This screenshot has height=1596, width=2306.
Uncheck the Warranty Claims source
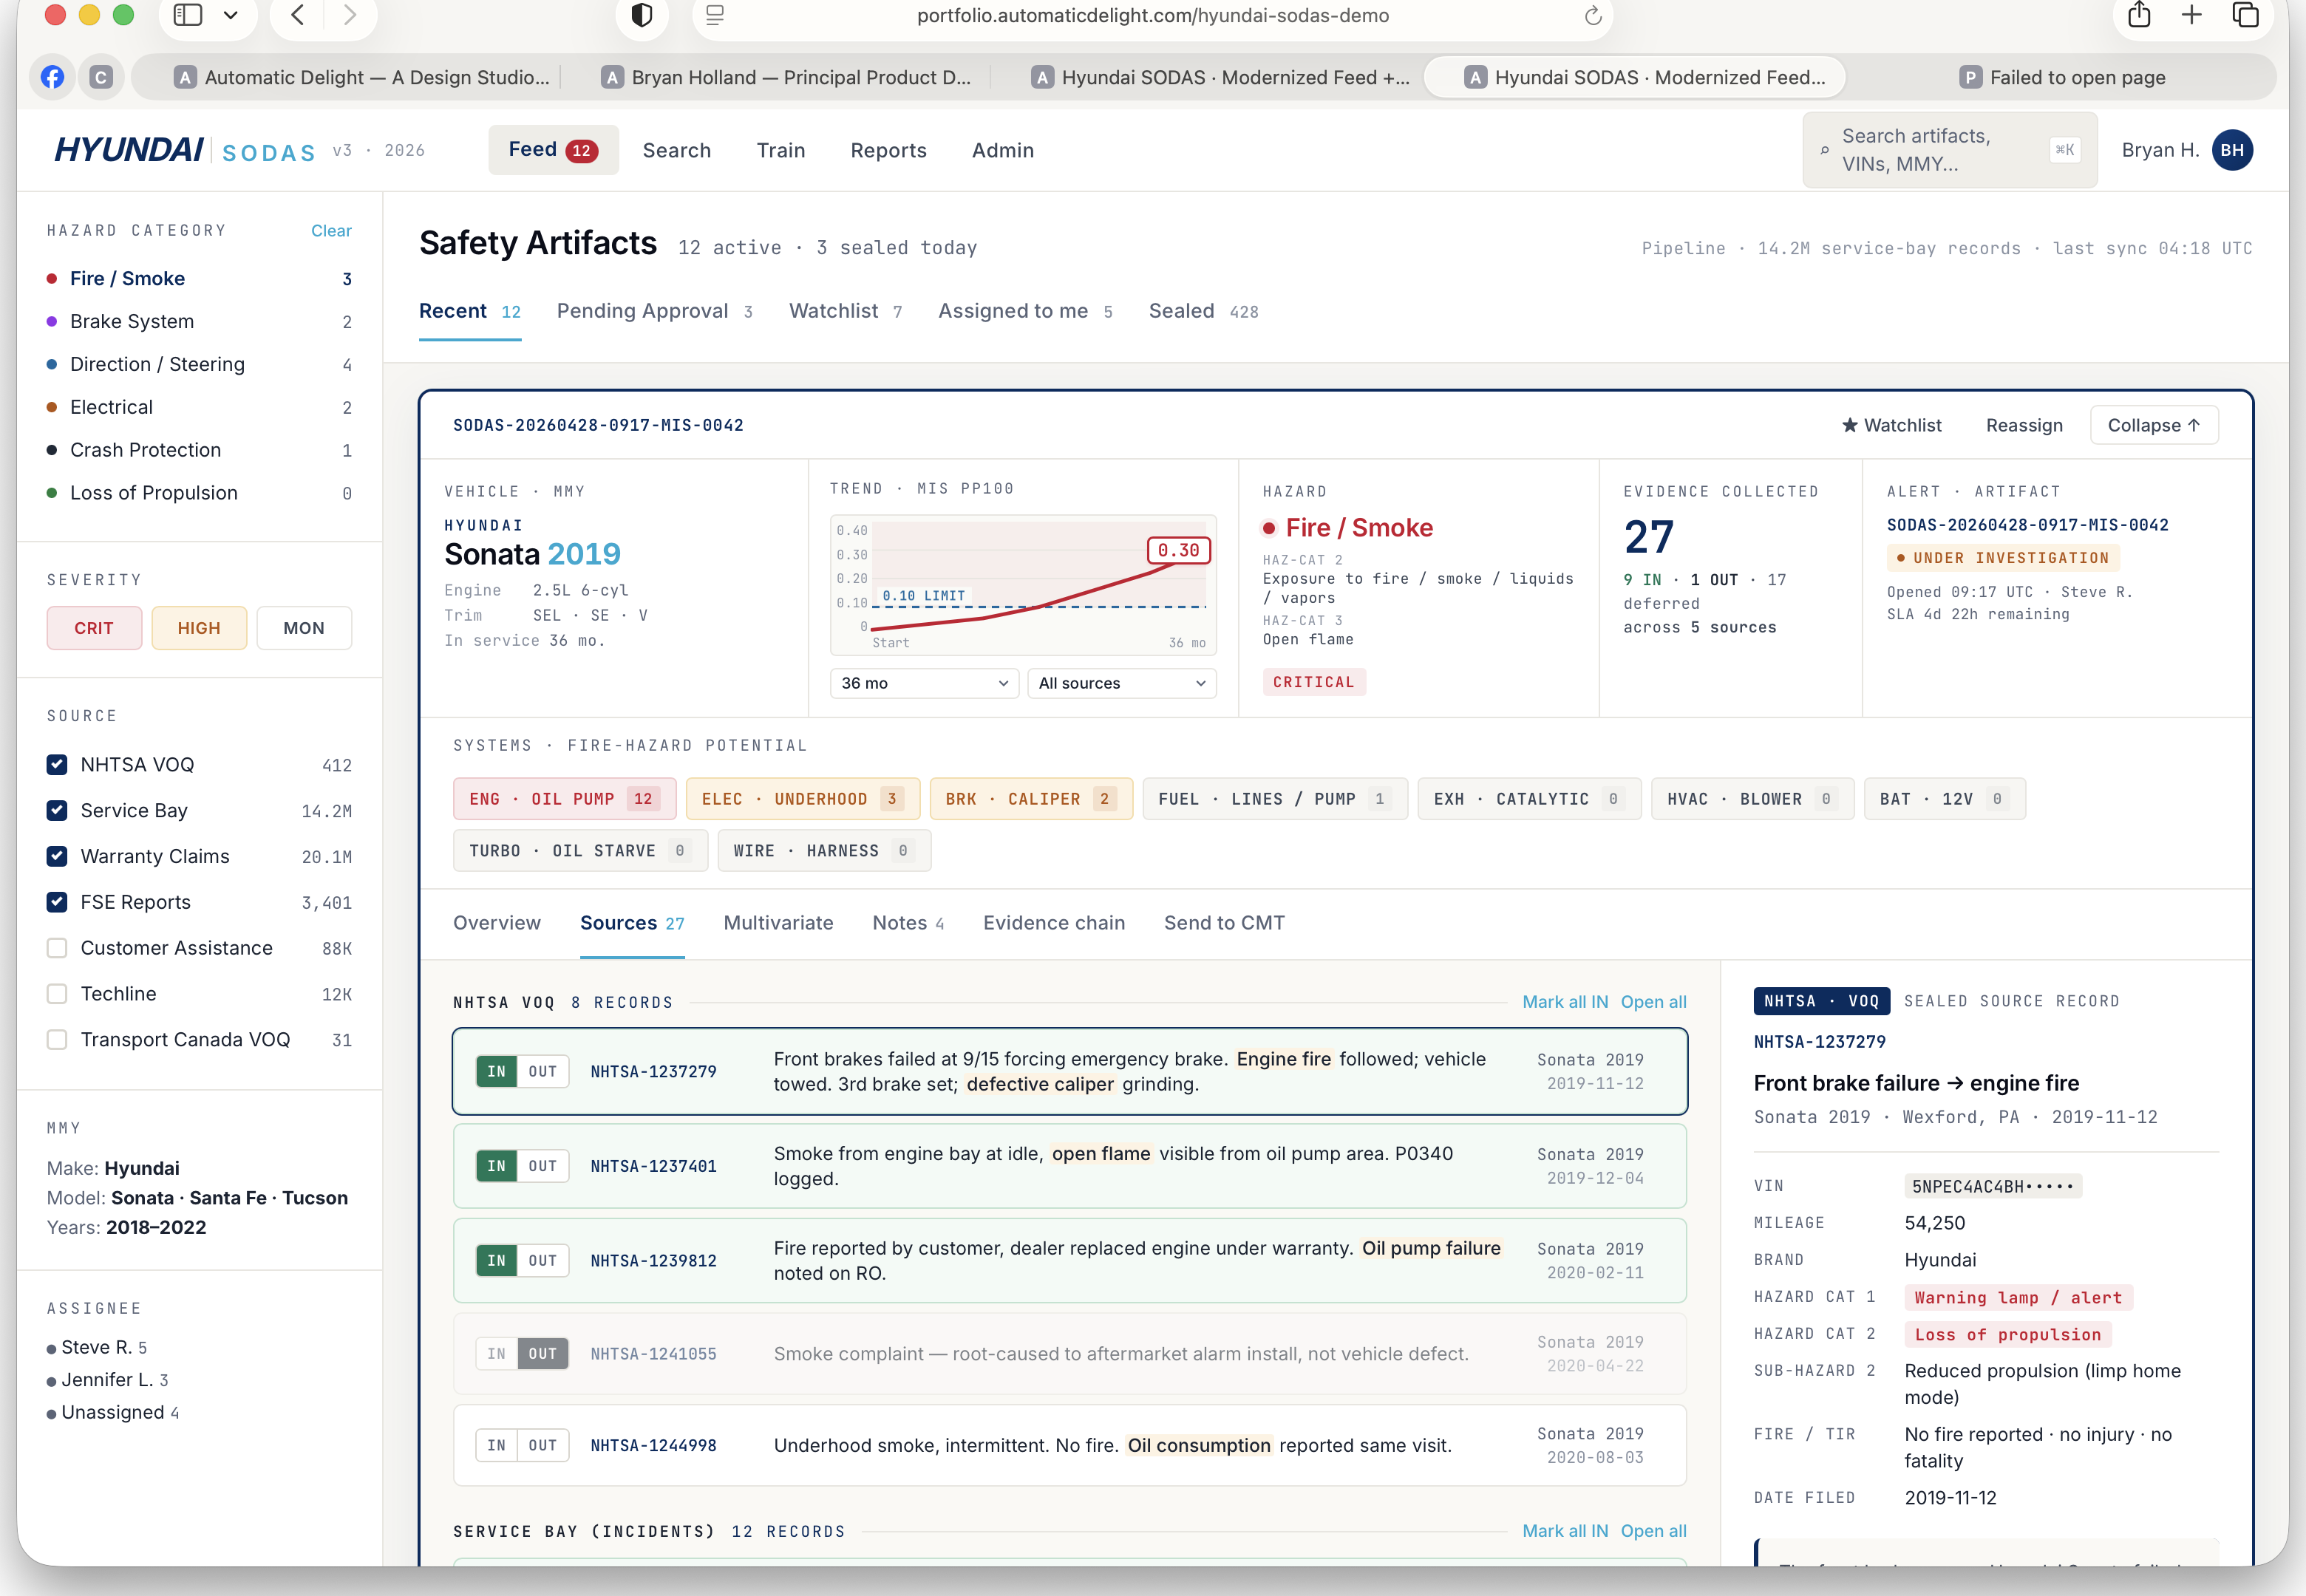pos(57,857)
